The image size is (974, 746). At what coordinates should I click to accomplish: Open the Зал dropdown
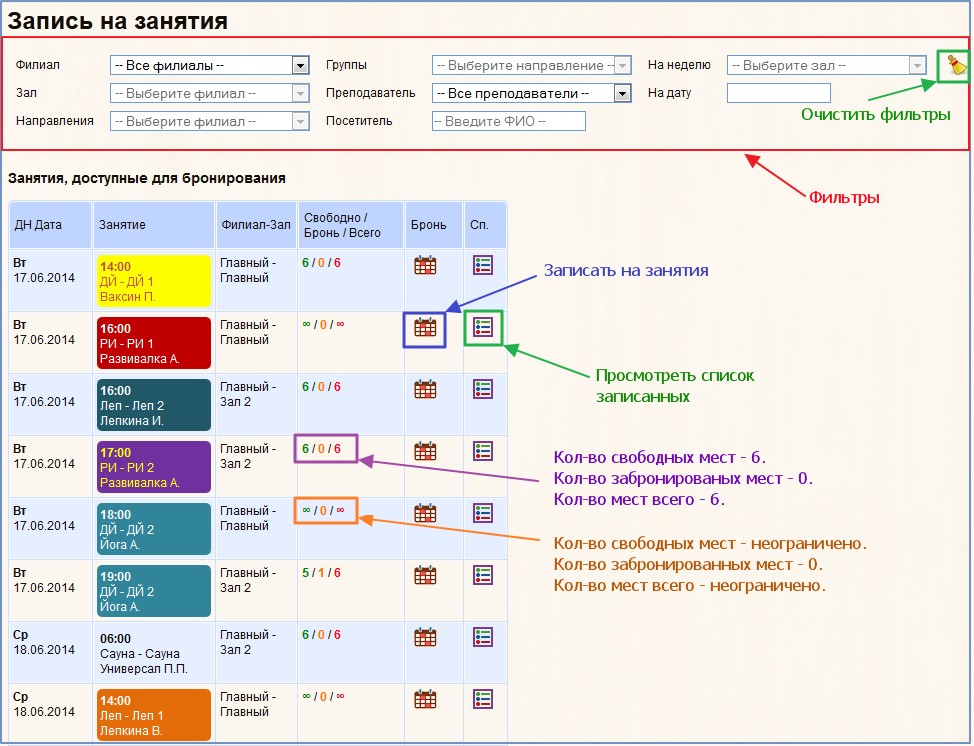pos(209,93)
